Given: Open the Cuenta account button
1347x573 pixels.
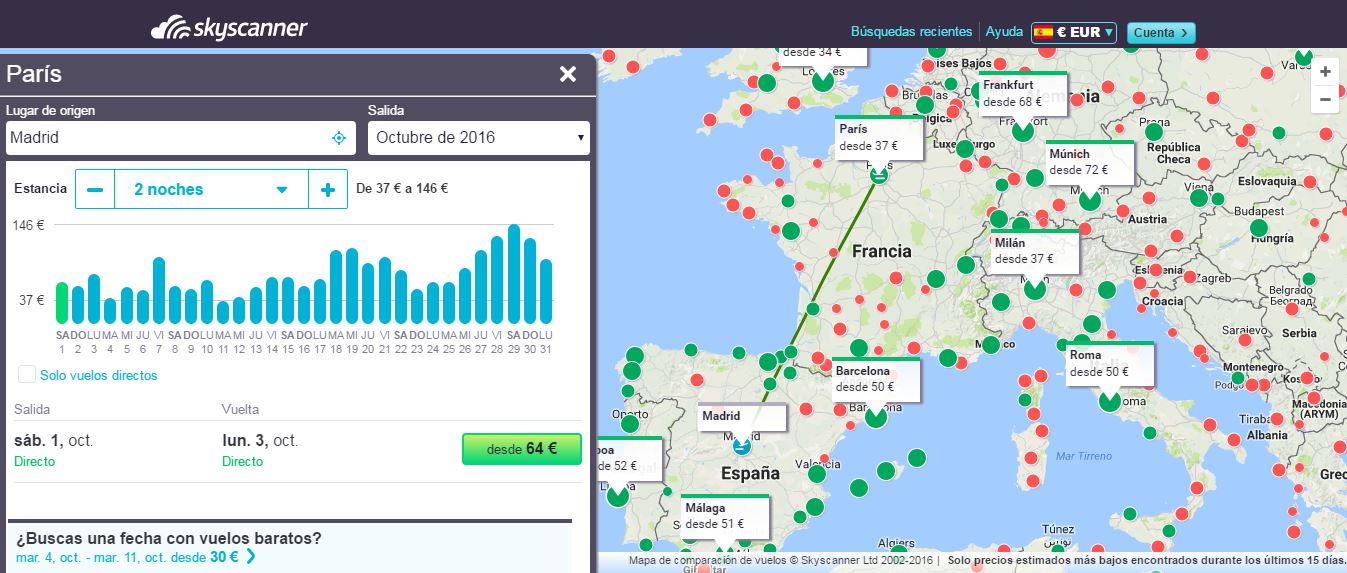Looking at the screenshot, I should click(x=1160, y=32).
